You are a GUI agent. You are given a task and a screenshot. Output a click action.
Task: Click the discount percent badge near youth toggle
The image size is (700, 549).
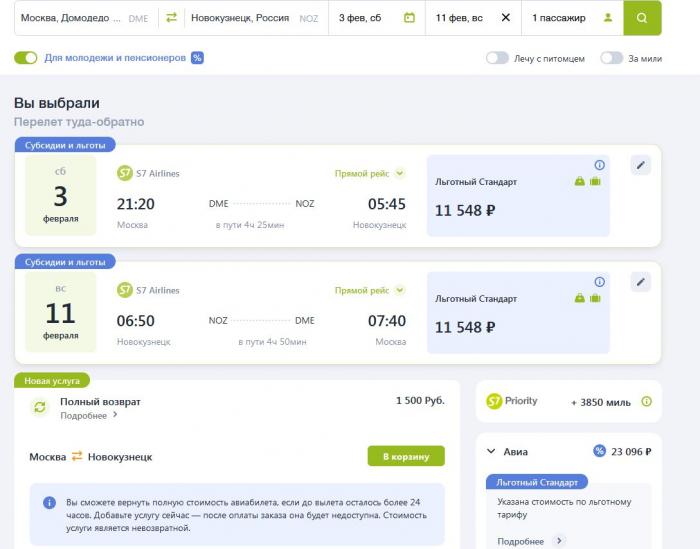point(197,58)
